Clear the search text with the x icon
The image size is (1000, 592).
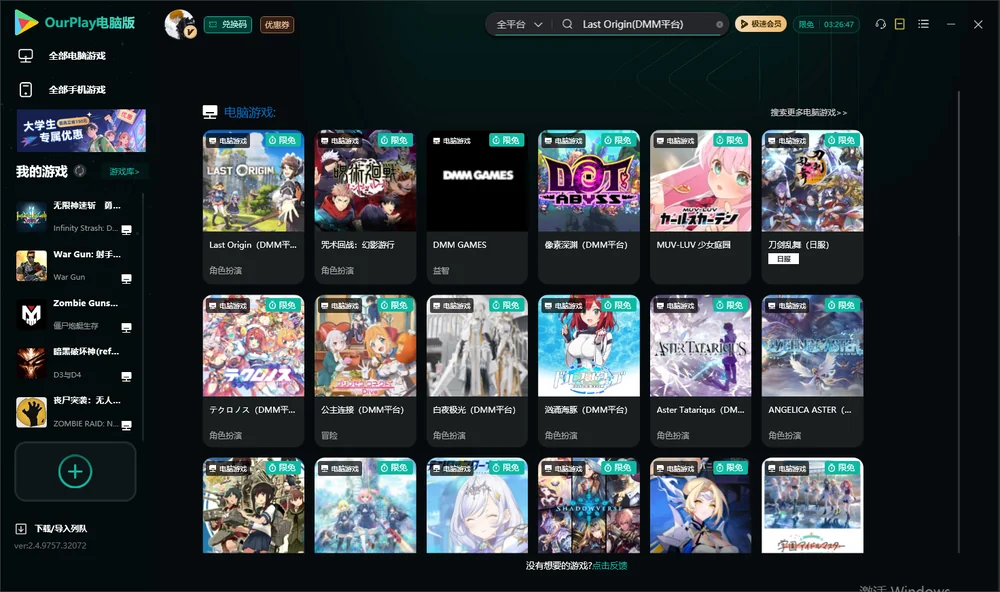click(719, 25)
